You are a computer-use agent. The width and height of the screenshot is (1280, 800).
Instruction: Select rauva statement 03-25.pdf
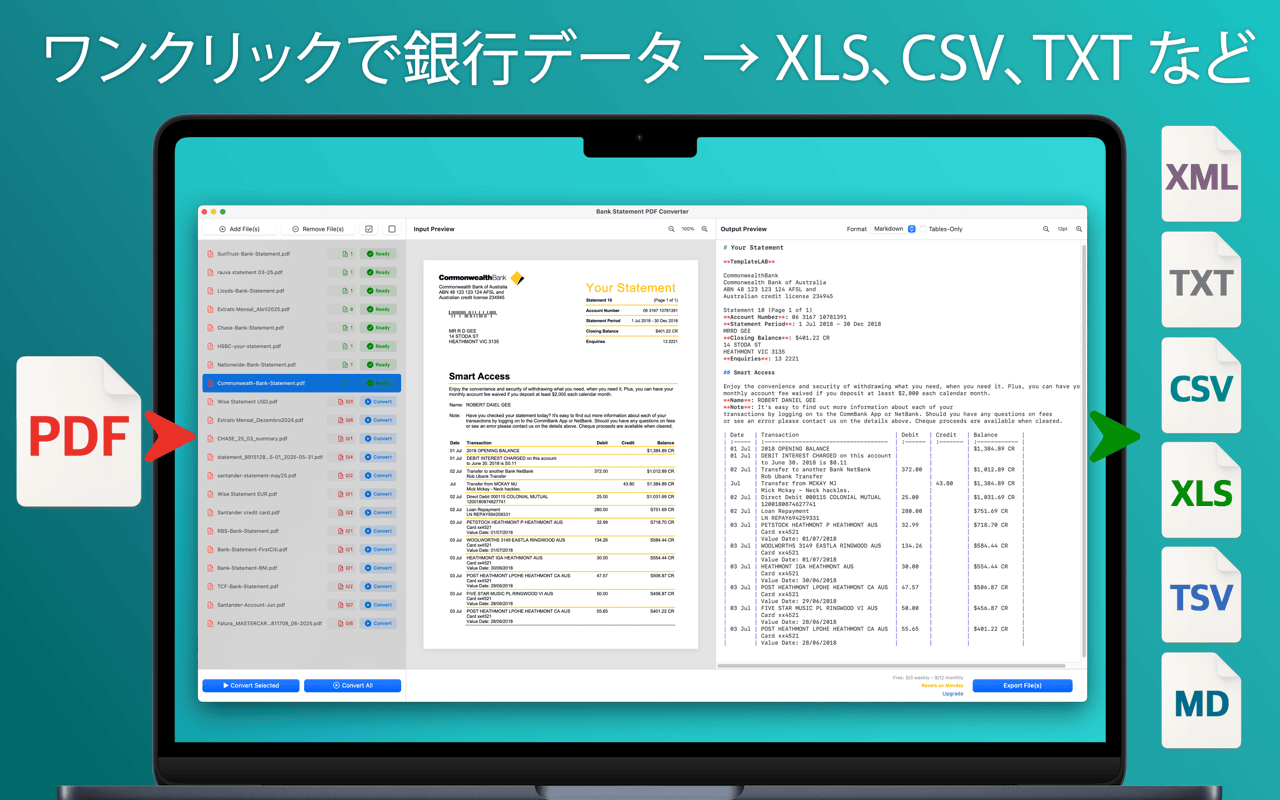coord(302,272)
